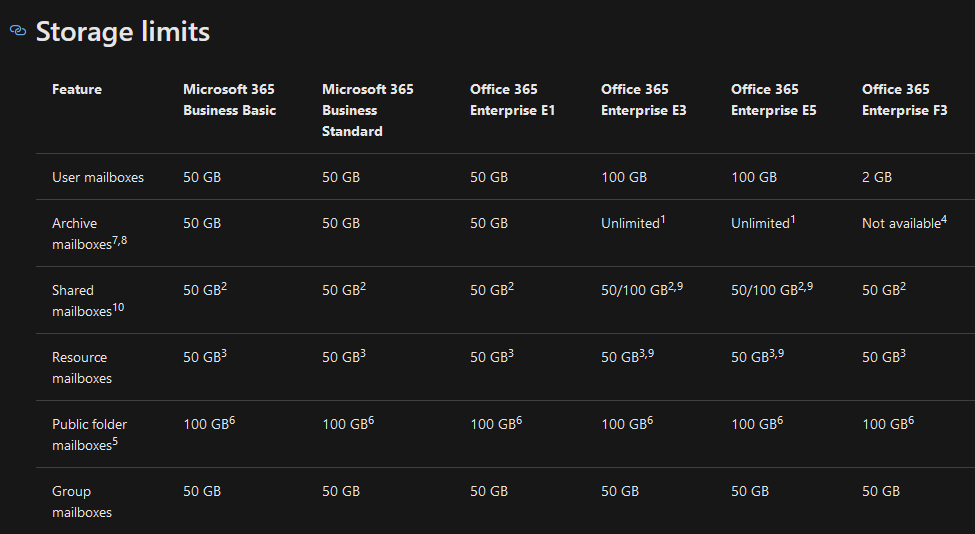Click footnote 2,9 on E5 Shared mailboxes
This screenshot has height=534, width=975.
click(805, 287)
